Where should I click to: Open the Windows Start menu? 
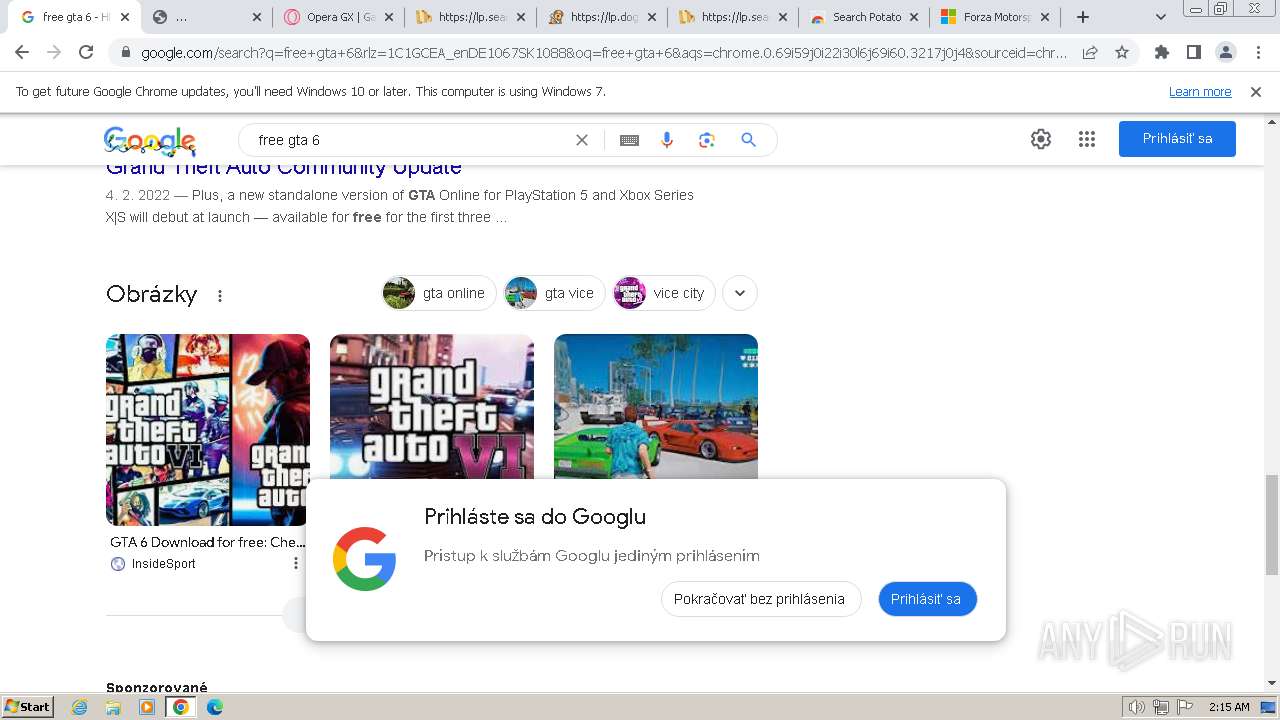(x=28, y=706)
